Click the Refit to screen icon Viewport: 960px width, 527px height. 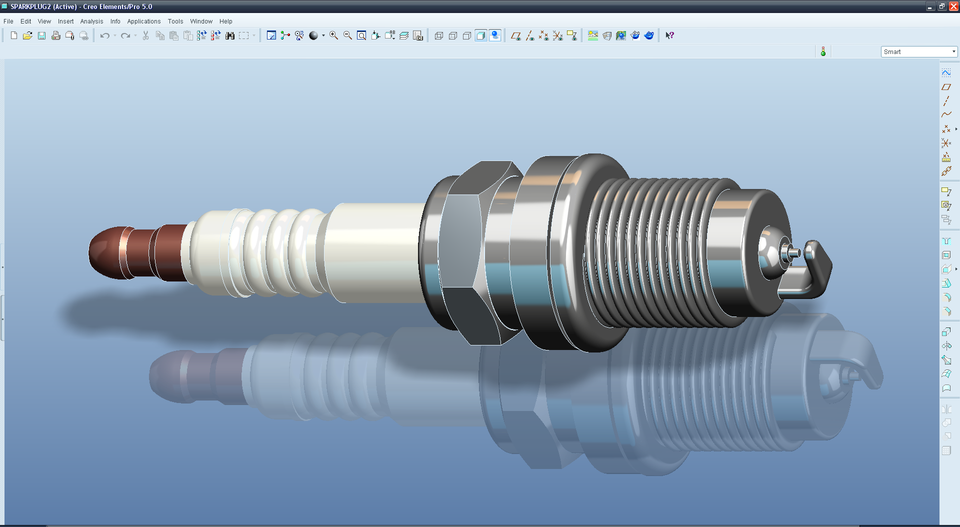(362, 36)
